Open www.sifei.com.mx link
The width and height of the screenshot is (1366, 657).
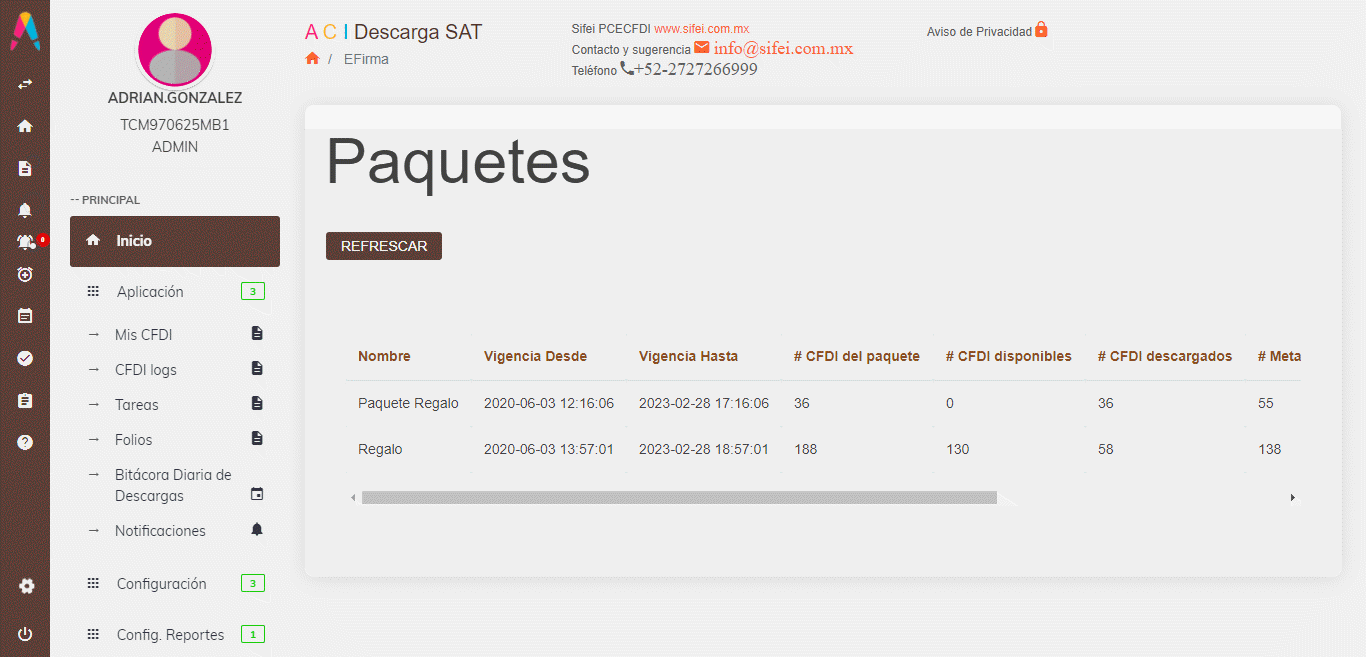[x=702, y=29]
